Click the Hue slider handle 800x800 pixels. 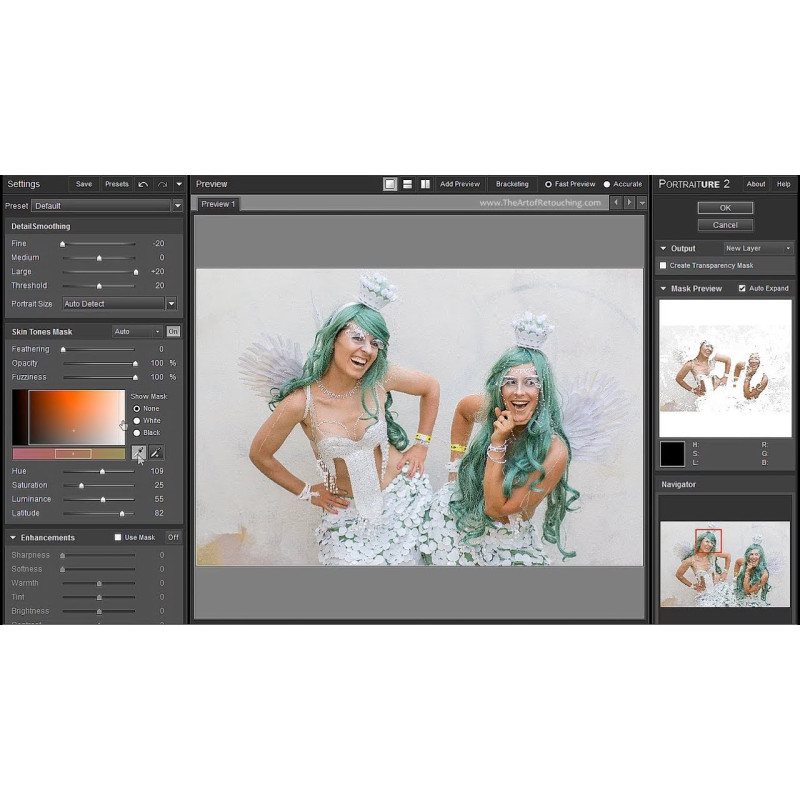point(102,471)
